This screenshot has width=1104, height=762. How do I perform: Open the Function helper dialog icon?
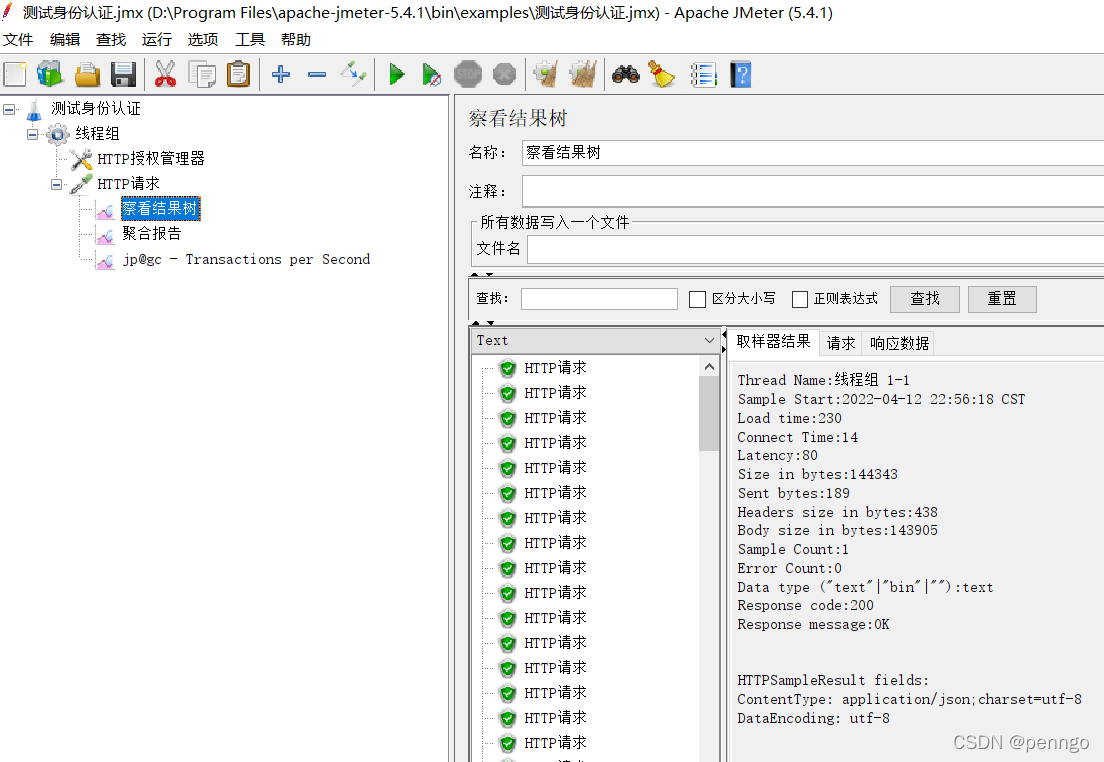(x=703, y=74)
